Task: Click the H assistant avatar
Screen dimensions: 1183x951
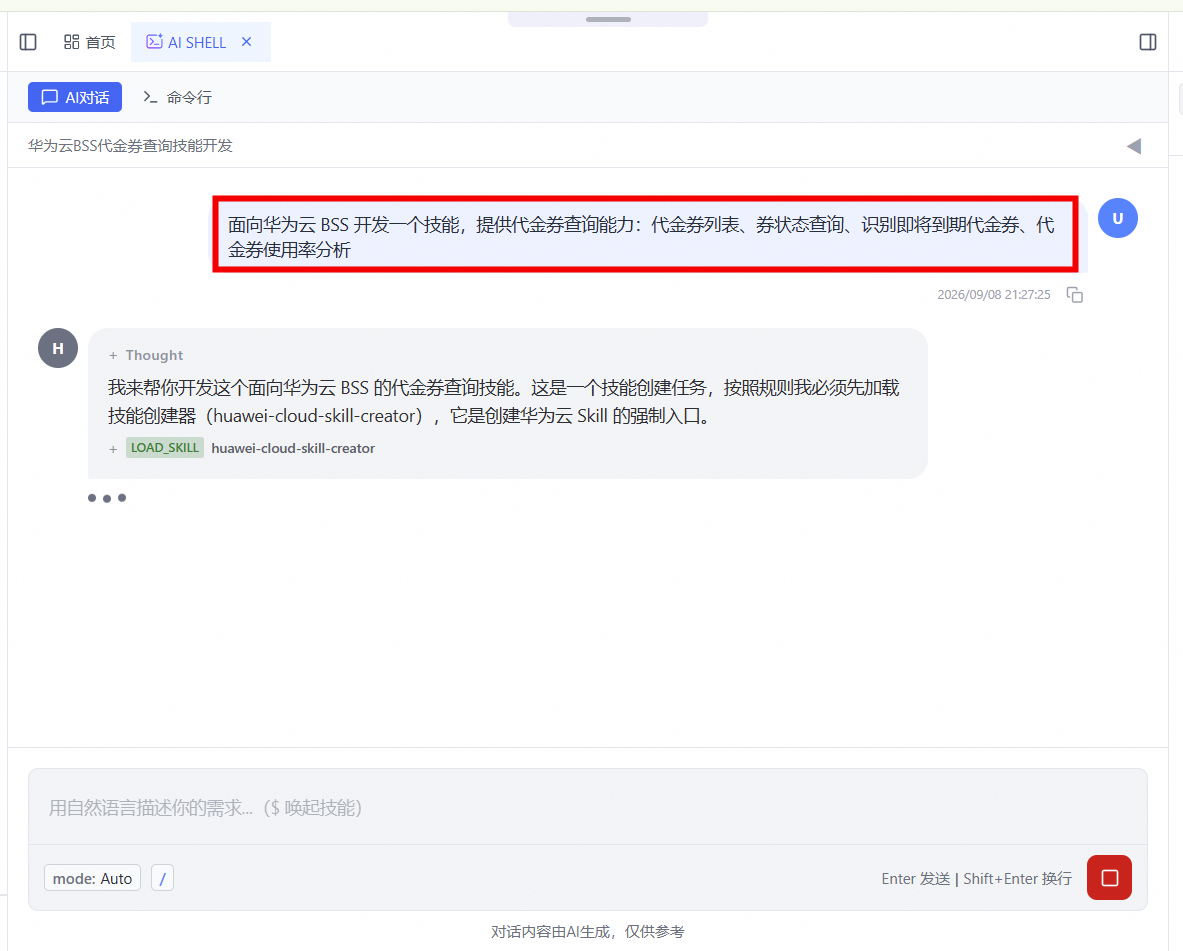Action: (x=58, y=348)
